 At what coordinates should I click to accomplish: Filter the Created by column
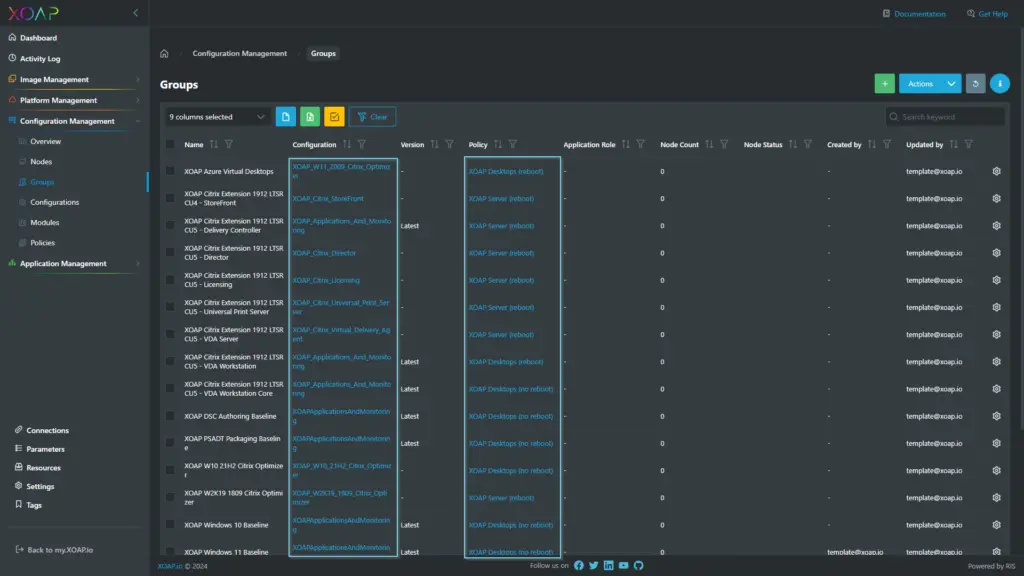click(887, 144)
